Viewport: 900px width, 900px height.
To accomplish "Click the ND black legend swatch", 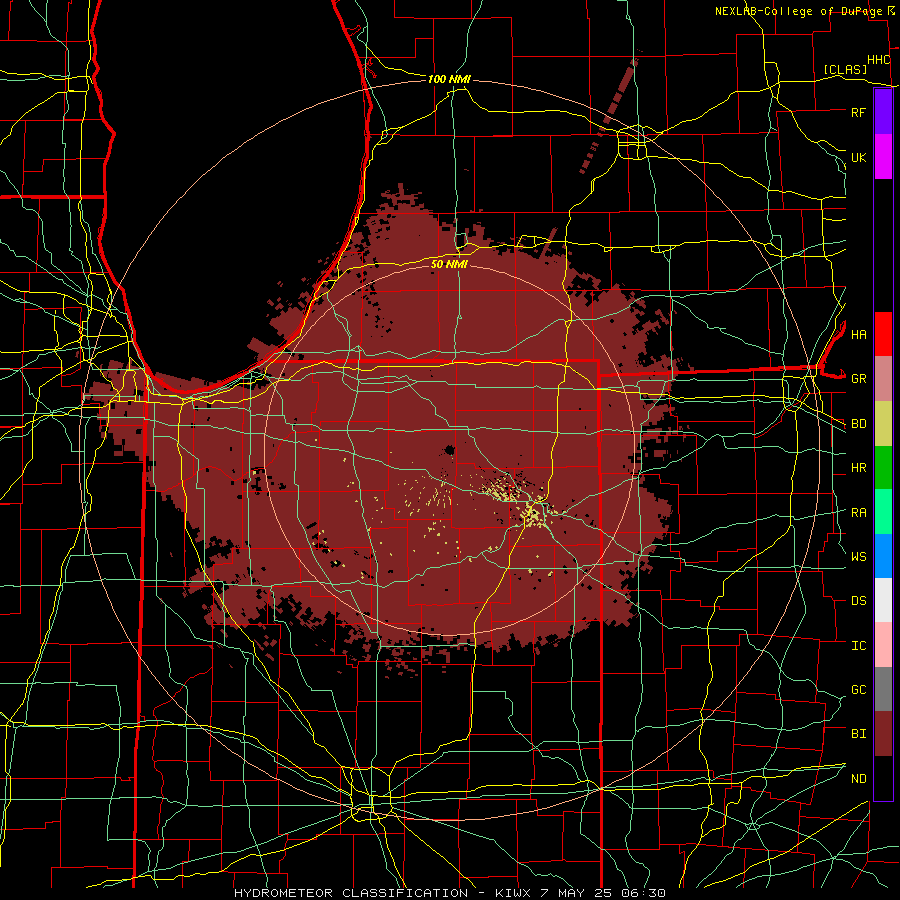I will point(883,778).
